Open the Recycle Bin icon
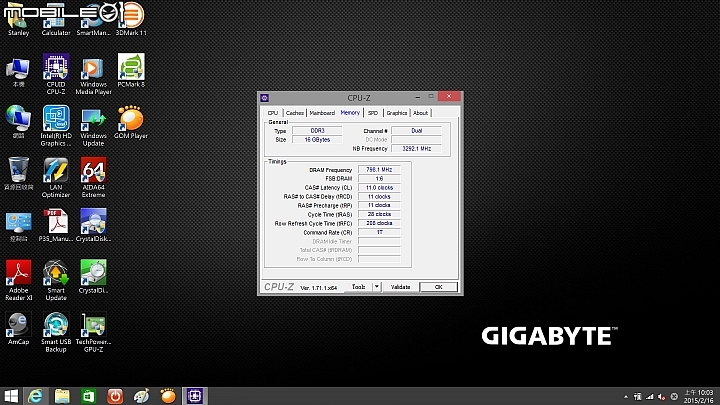Screen dimensions: 720x405 click(18, 174)
